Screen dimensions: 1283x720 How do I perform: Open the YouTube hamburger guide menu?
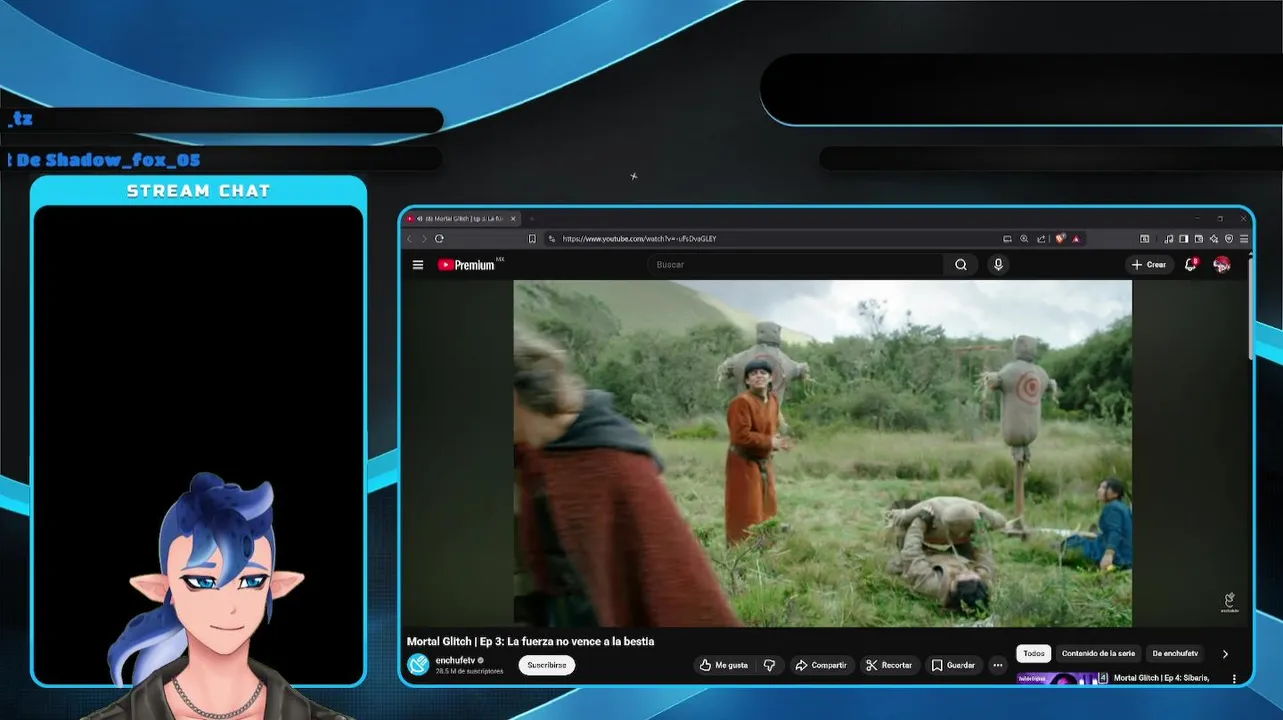tap(418, 265)
